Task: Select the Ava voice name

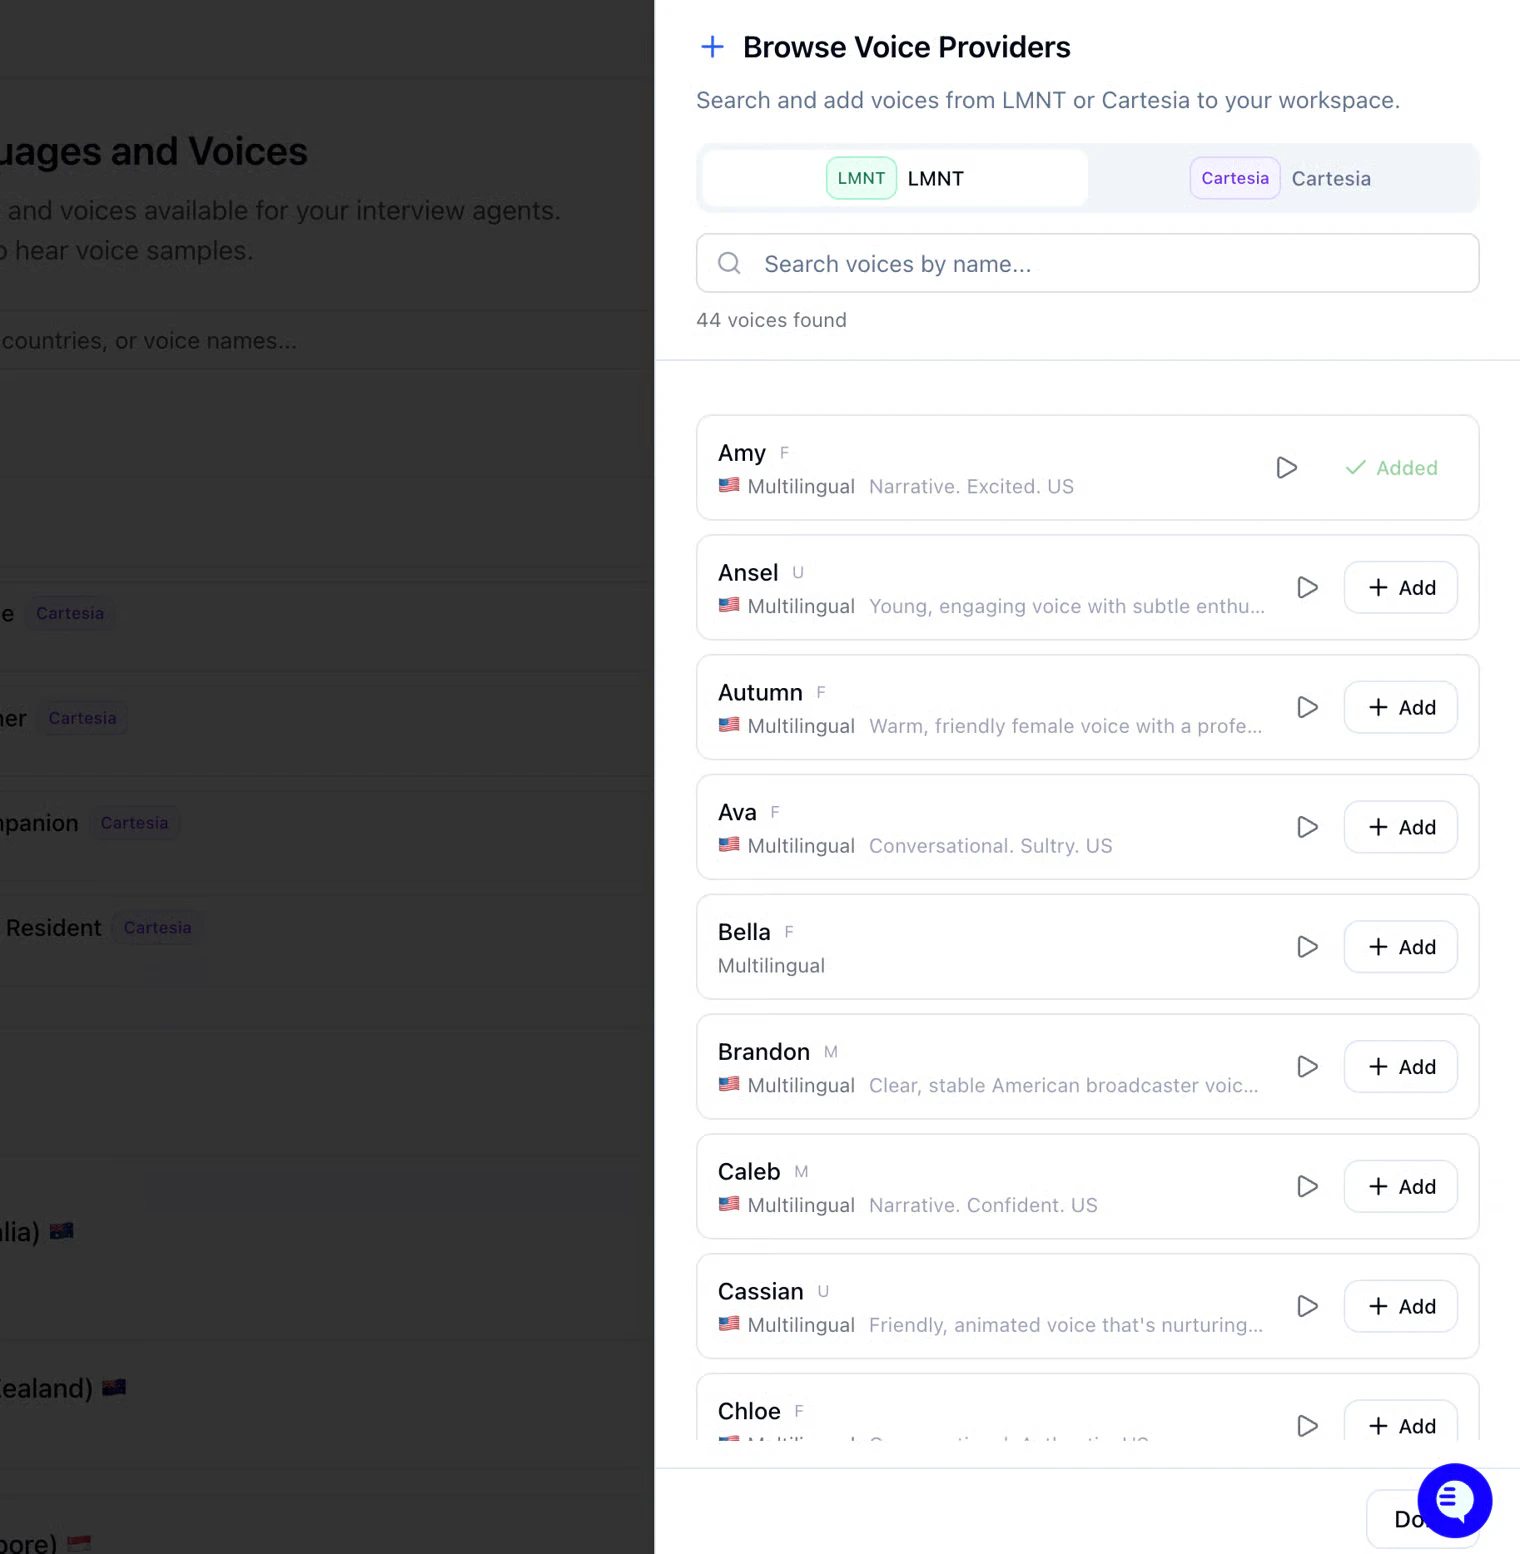Action: 737,813
